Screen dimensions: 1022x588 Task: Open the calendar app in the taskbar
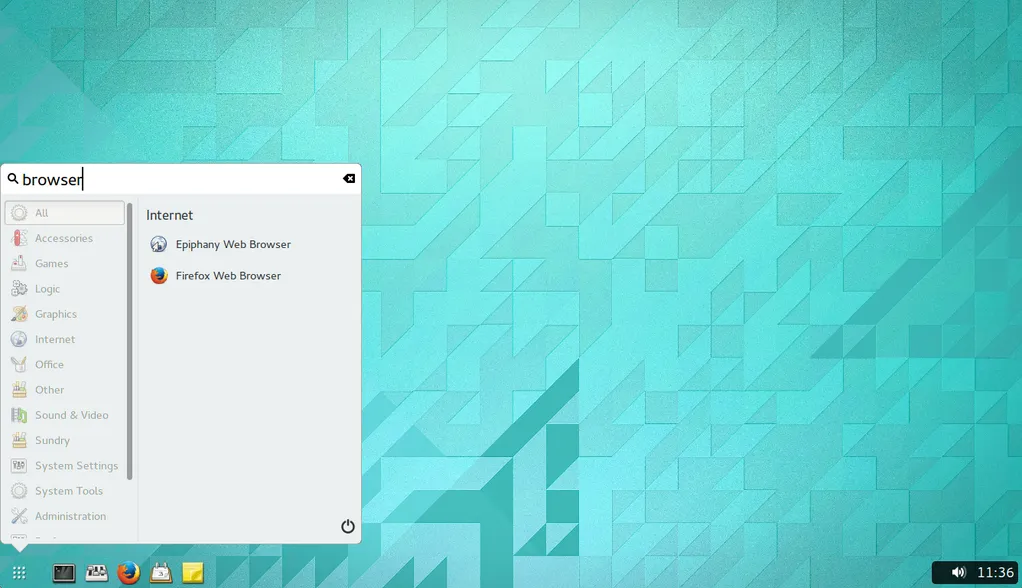tap(161, 572)
